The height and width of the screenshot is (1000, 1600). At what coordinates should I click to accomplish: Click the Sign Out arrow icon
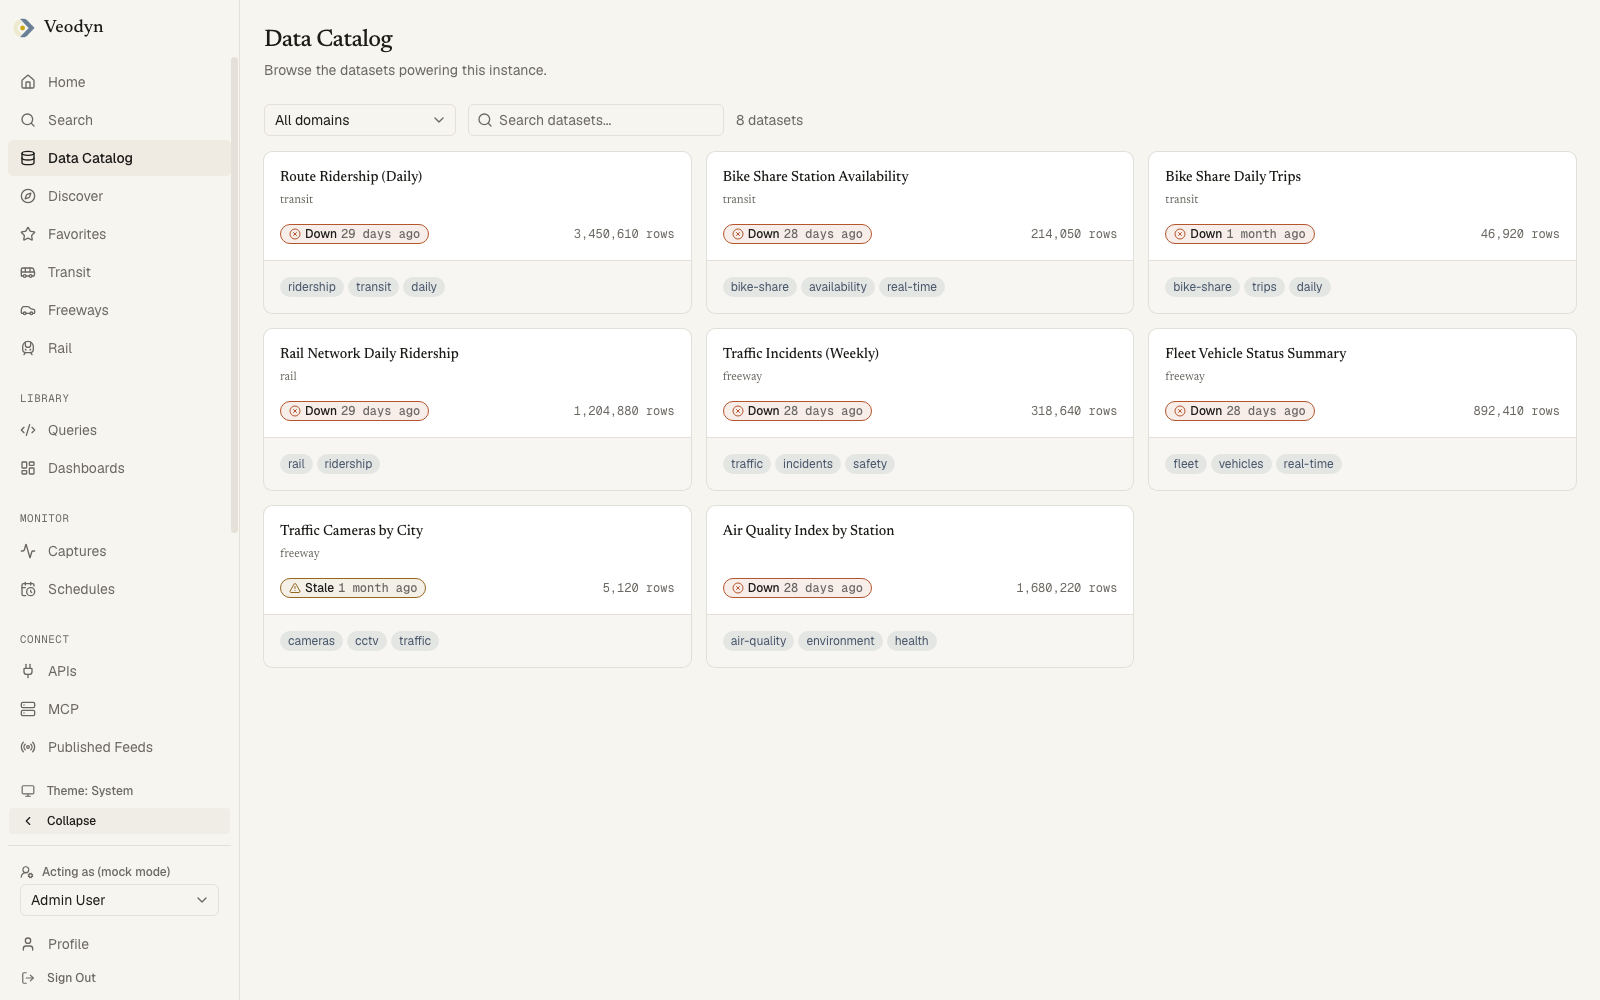[28, 978]
